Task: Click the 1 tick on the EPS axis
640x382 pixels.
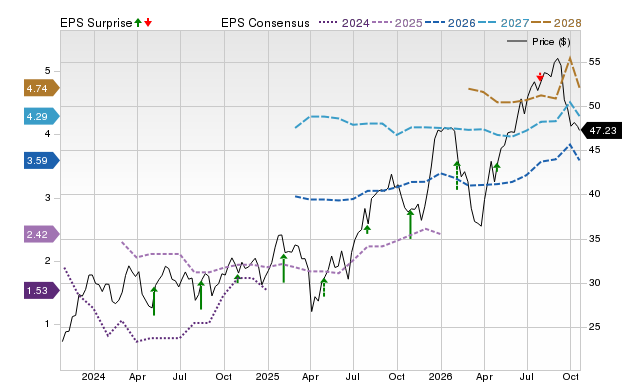Action: pos(47,324)
